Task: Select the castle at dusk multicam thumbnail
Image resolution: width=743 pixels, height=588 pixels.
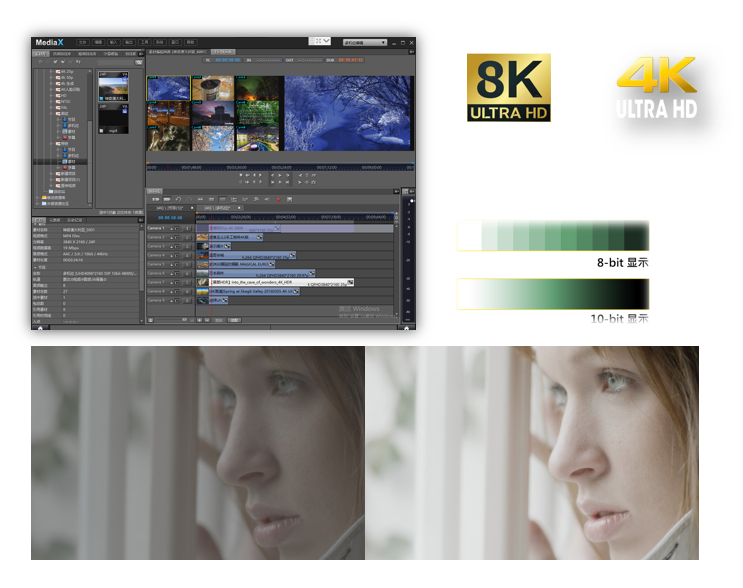Action: tap(213, 113)
